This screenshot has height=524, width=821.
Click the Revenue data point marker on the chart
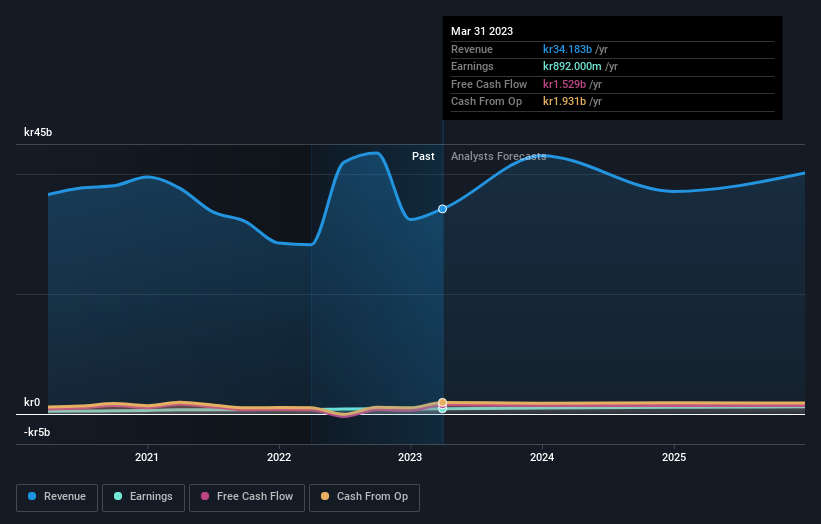point(442,209)
